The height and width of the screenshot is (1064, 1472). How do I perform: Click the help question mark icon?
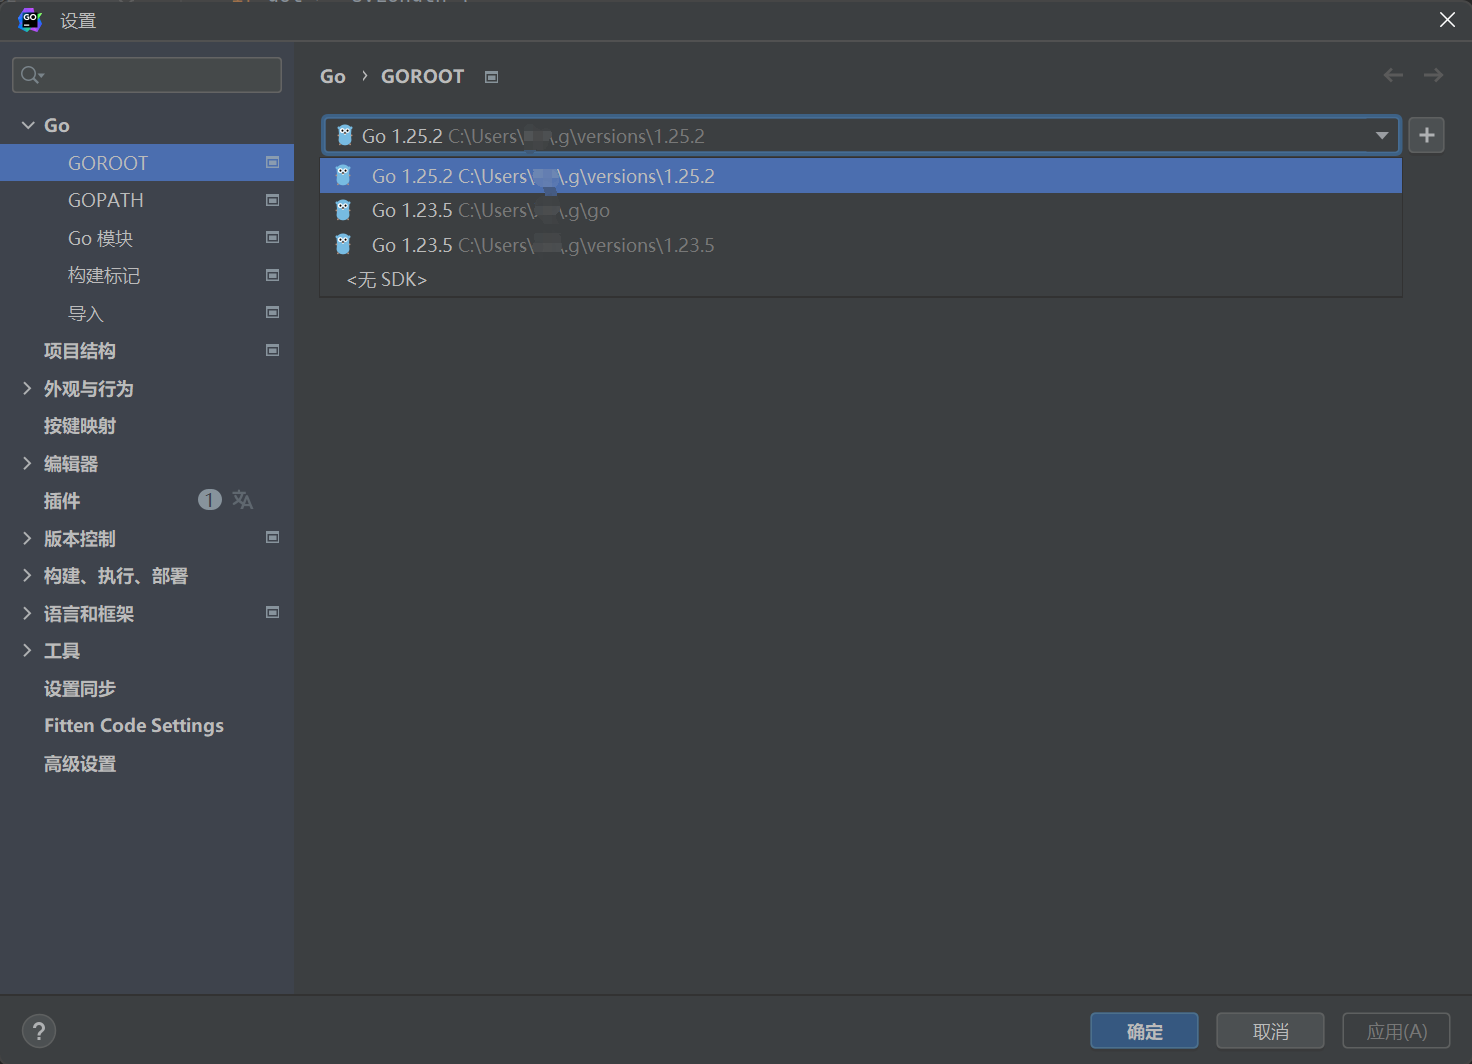[39, 1031]
